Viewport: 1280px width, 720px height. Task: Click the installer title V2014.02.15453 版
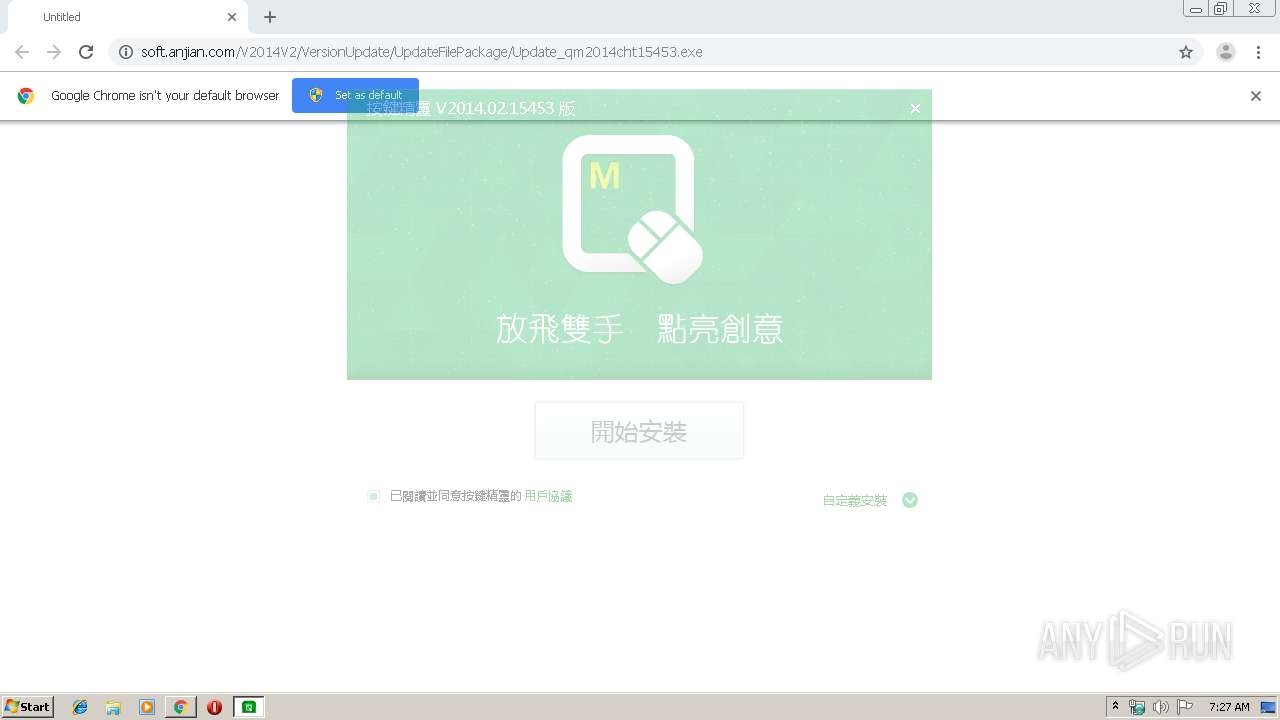[471, 108]
